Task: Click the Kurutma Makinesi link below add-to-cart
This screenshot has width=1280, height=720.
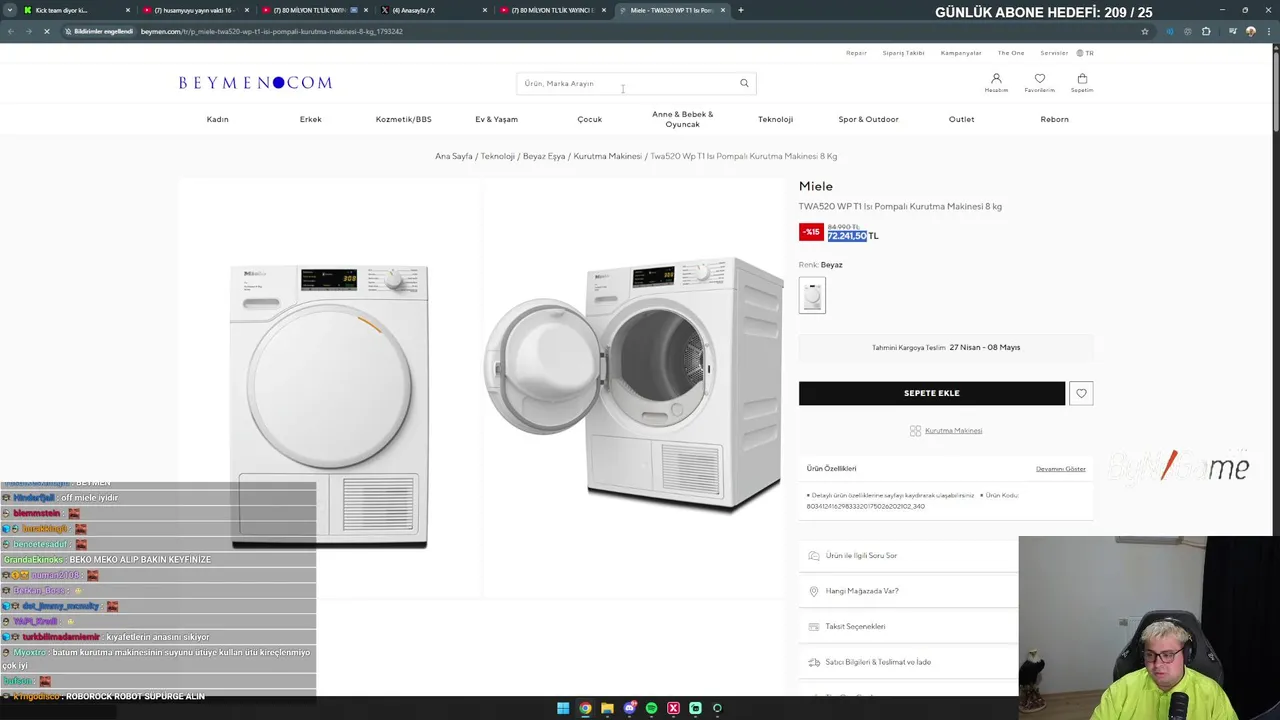Action: [954, 431]
